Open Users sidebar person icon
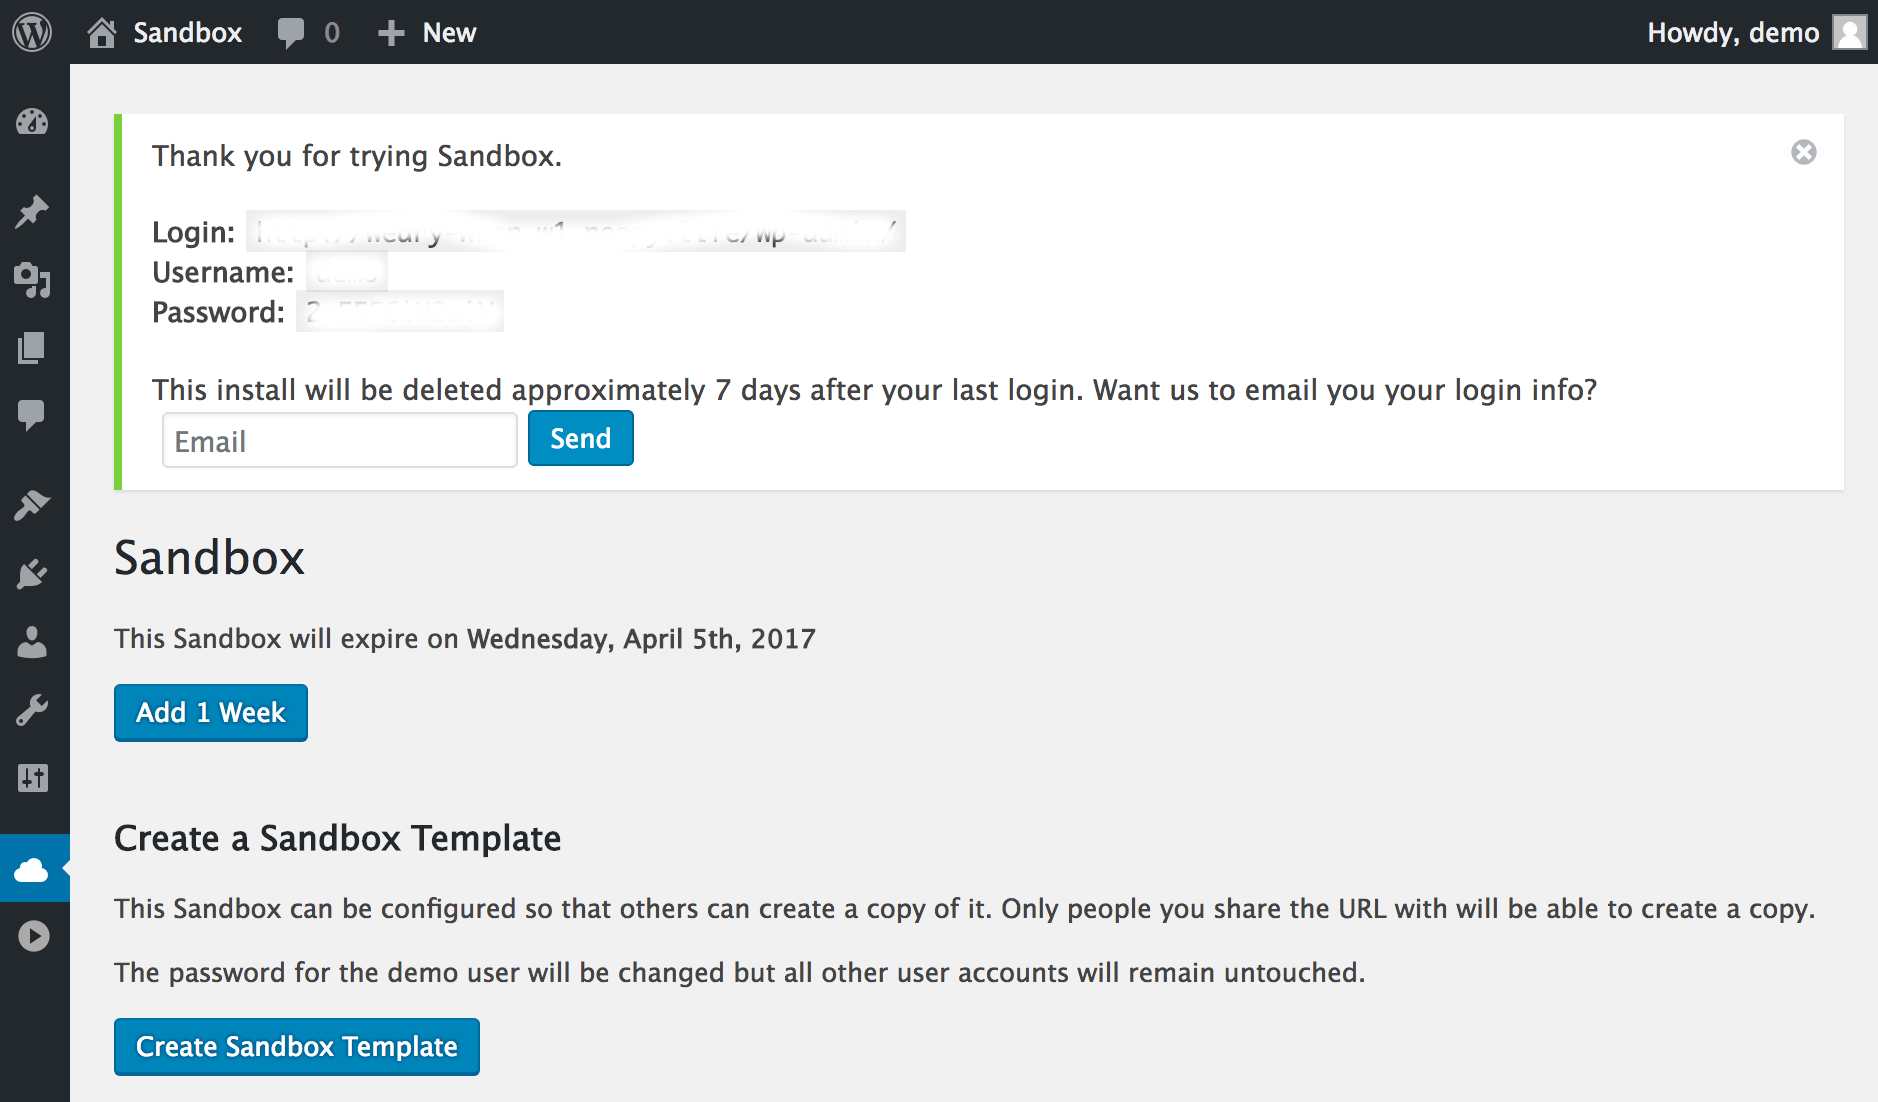Image resolution: width=1878 pixels, height=1102 pixels. tap(32, 642)
